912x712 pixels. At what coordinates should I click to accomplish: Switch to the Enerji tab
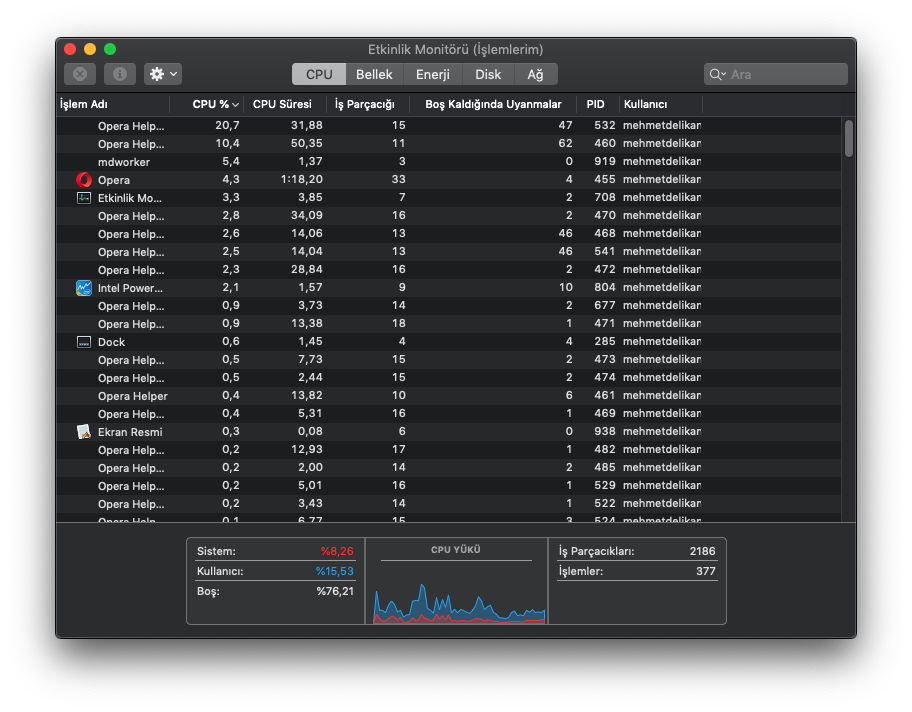coord(433,74)
